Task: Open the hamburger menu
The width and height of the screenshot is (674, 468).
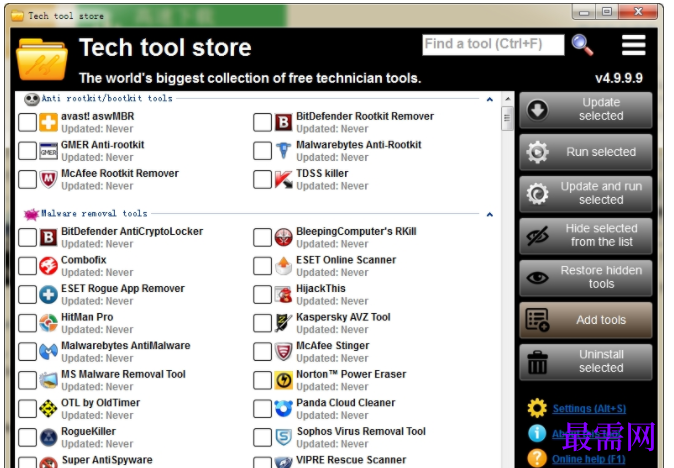Action: click(634, 45)
